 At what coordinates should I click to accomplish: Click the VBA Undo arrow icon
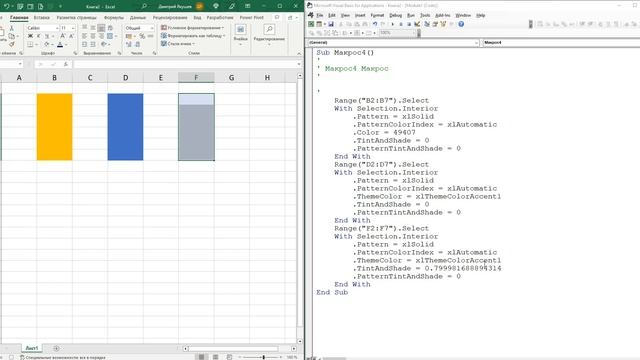coord(375,24)
